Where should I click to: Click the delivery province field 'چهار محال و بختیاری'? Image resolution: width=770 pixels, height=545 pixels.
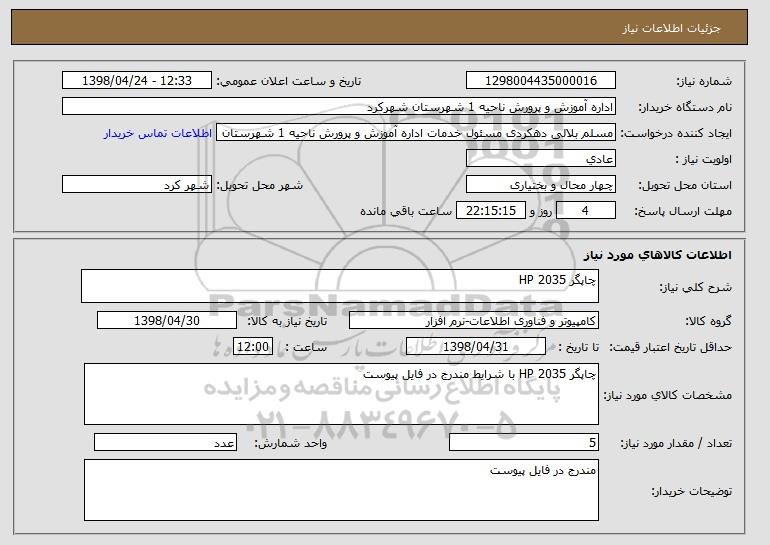pyautogui.click(x=541, y=185)
